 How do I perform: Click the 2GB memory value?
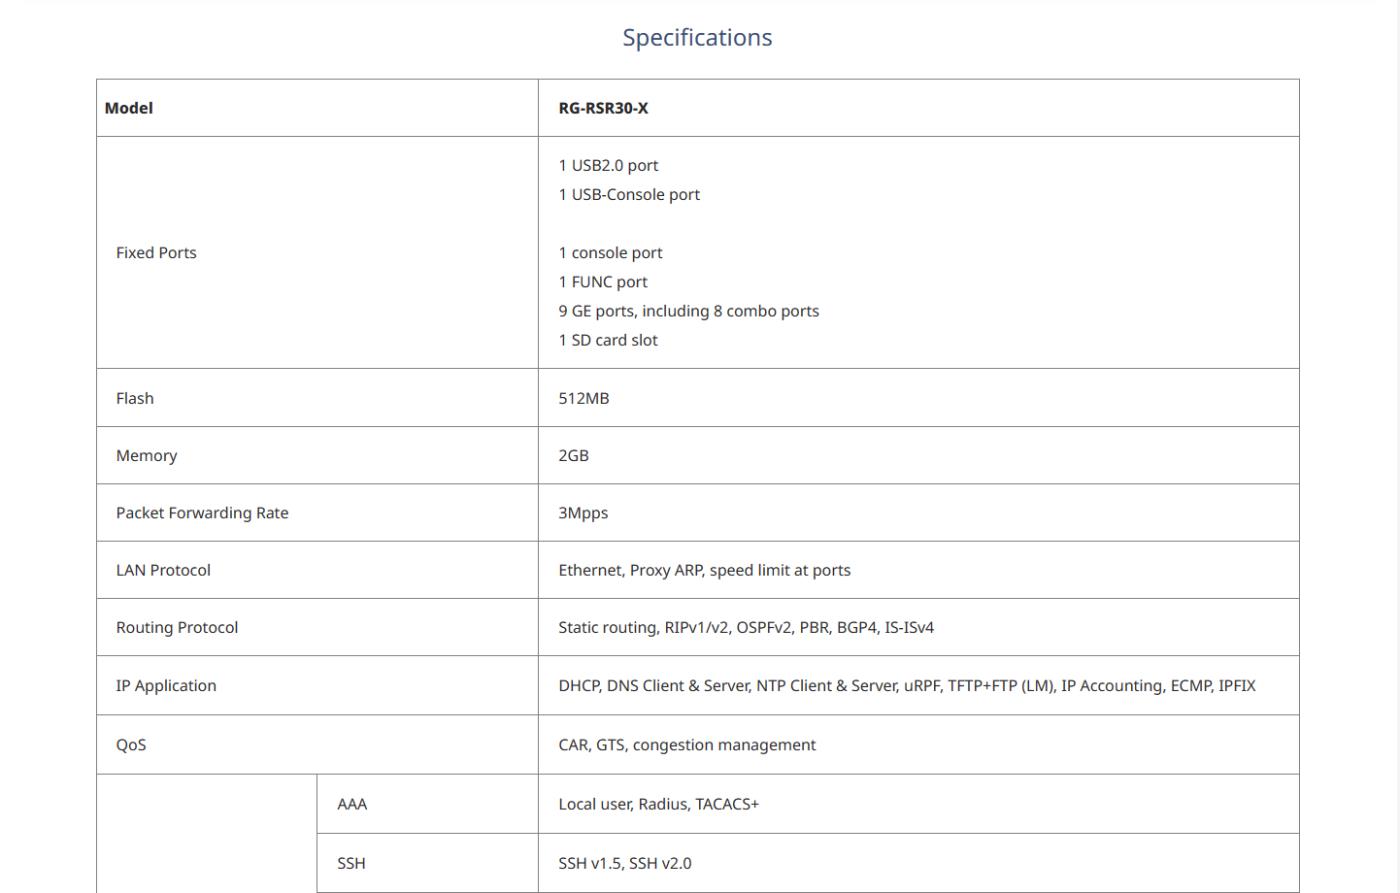[573, 456]
